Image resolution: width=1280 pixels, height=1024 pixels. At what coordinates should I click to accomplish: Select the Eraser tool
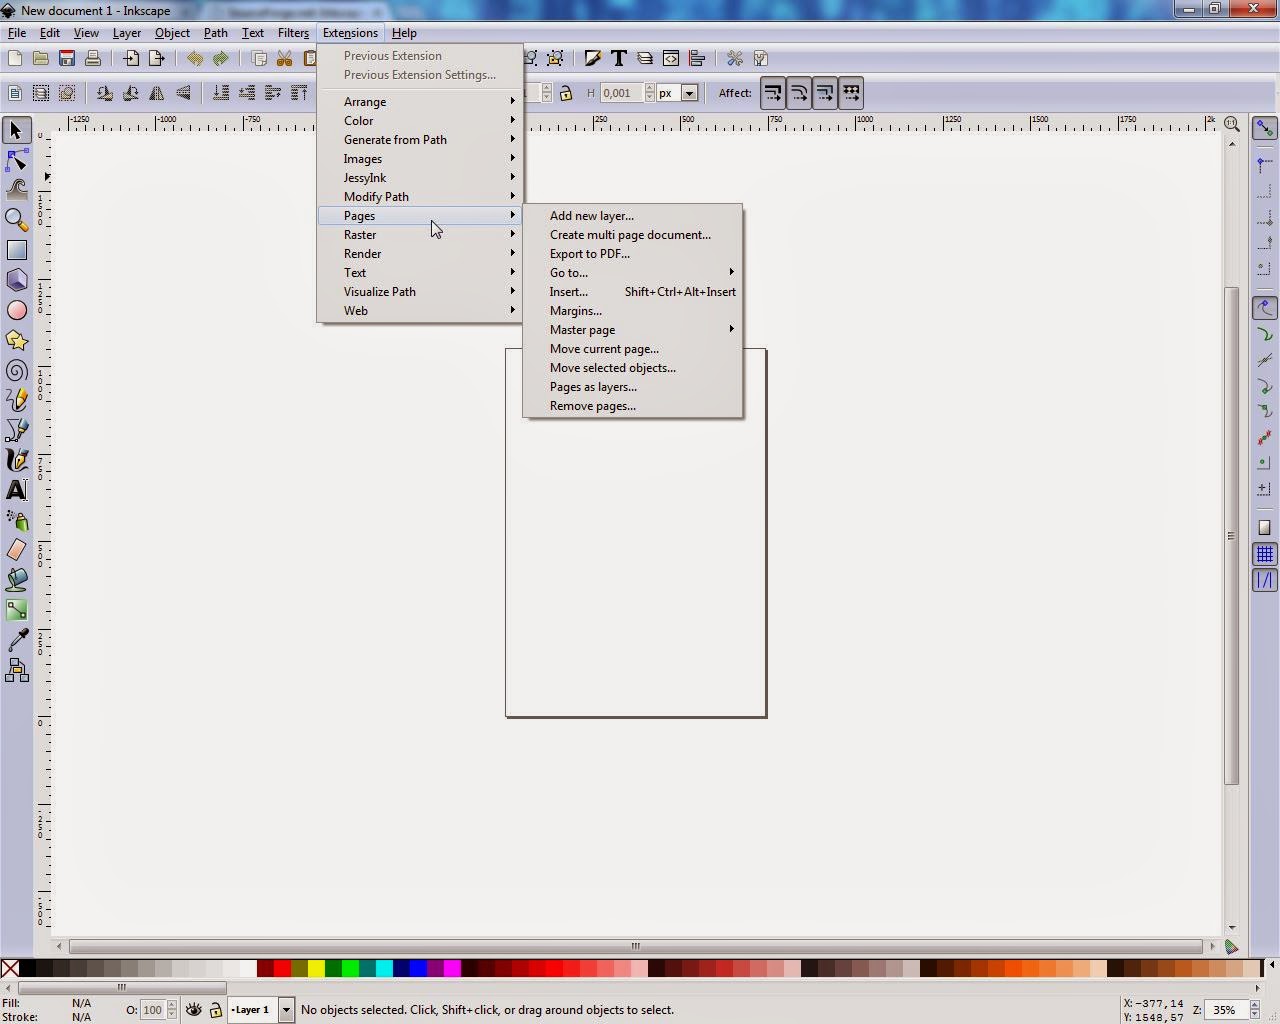17,550
